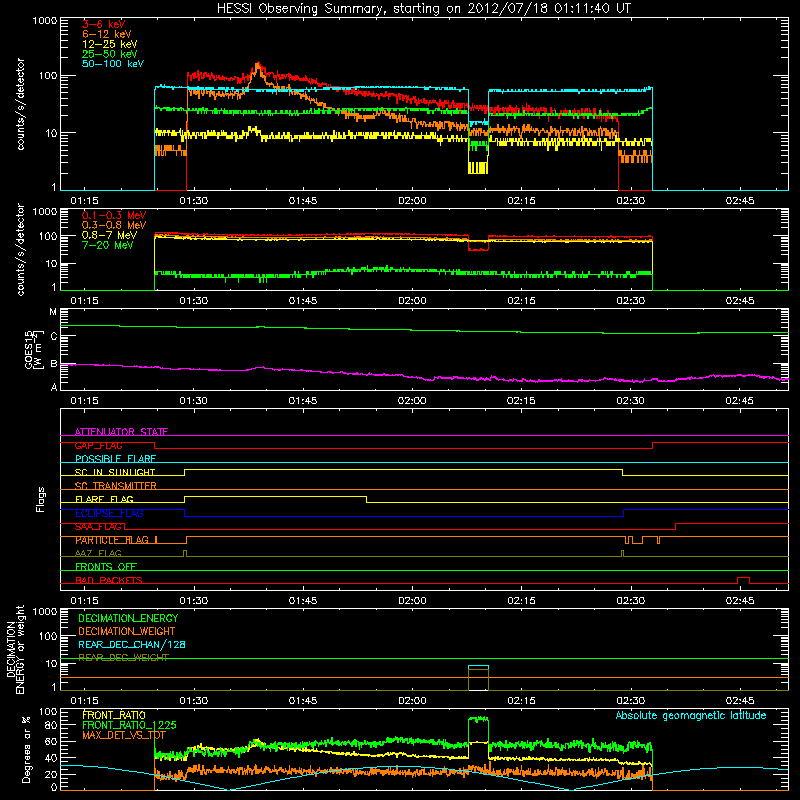Viewport: 800px width, 800px height.
Task: Select the PARTICLE_FLAG label
Action: pyautogui.click(x=113, y=540)
